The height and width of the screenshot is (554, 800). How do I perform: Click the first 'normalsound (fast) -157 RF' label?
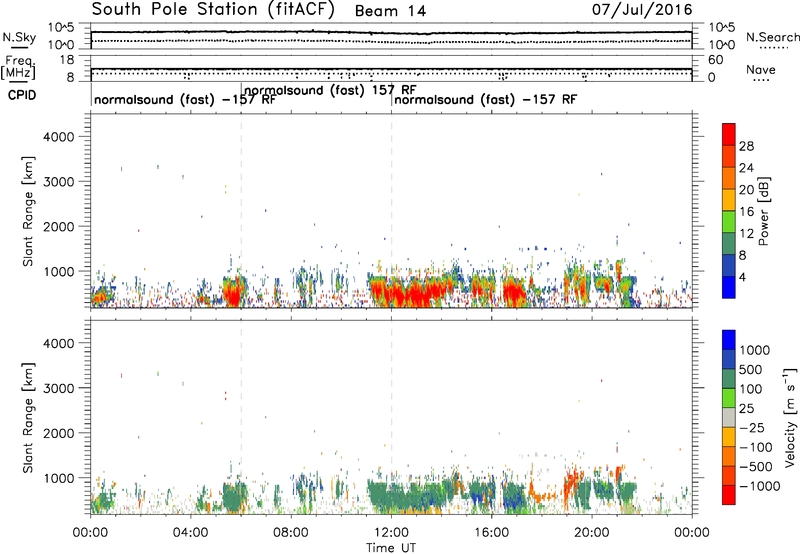pyautogui.click(x=185, y=99)
